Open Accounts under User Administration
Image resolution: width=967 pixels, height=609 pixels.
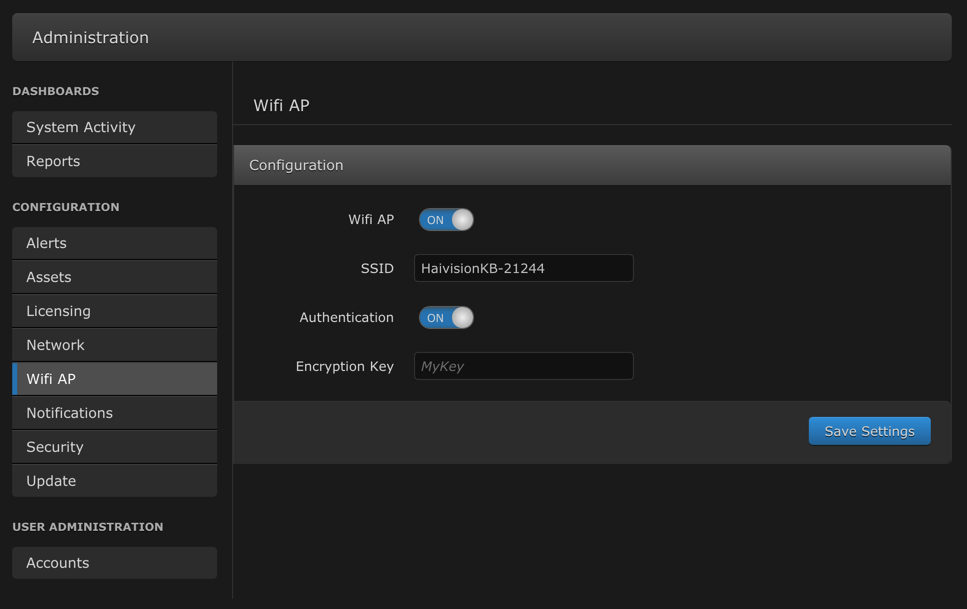(x=114, y=563)
